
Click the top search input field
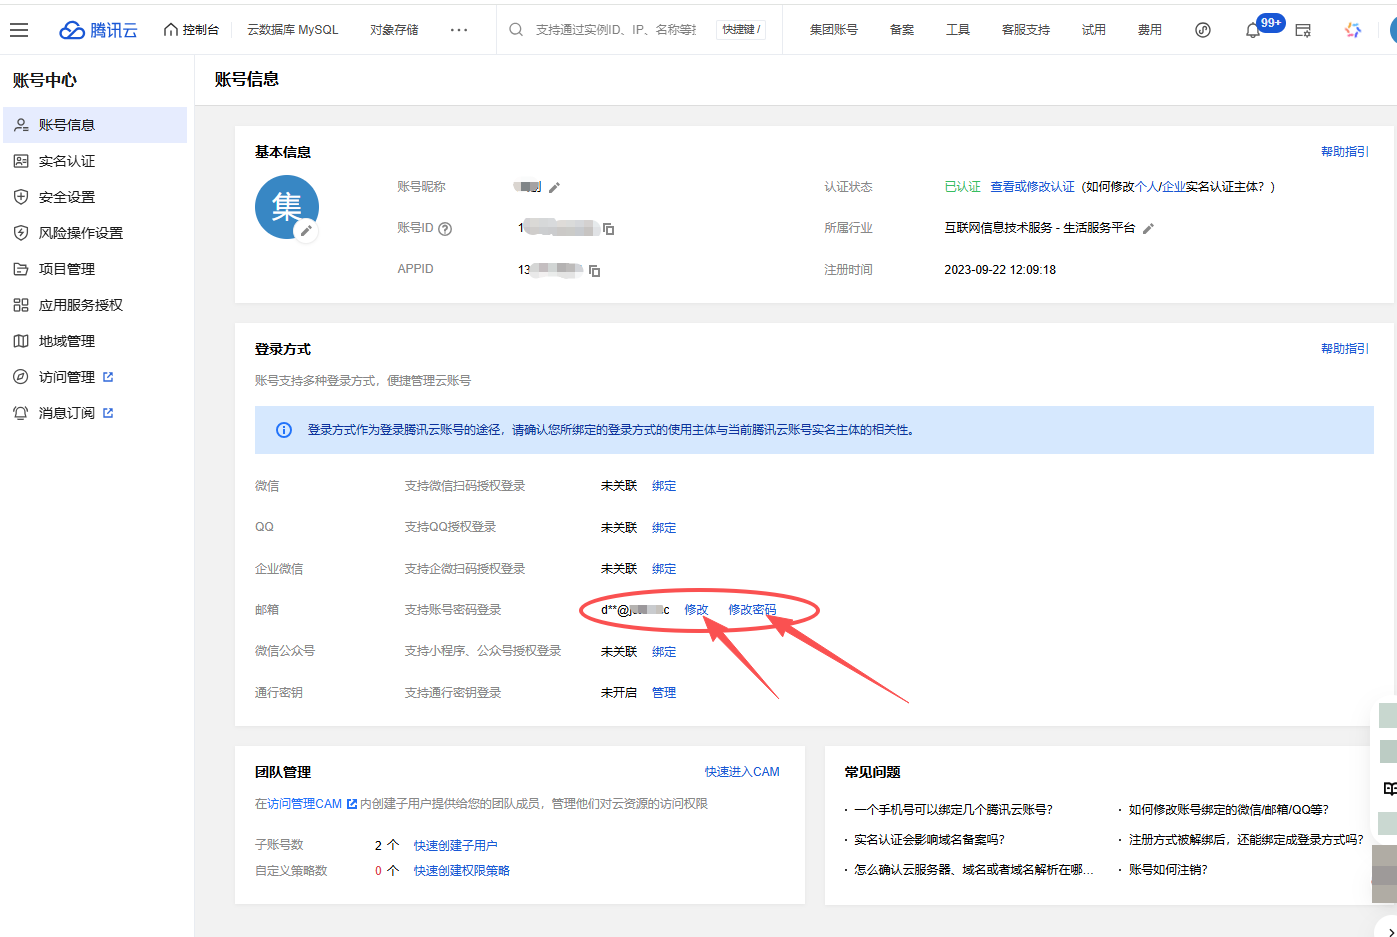point(615,30)
